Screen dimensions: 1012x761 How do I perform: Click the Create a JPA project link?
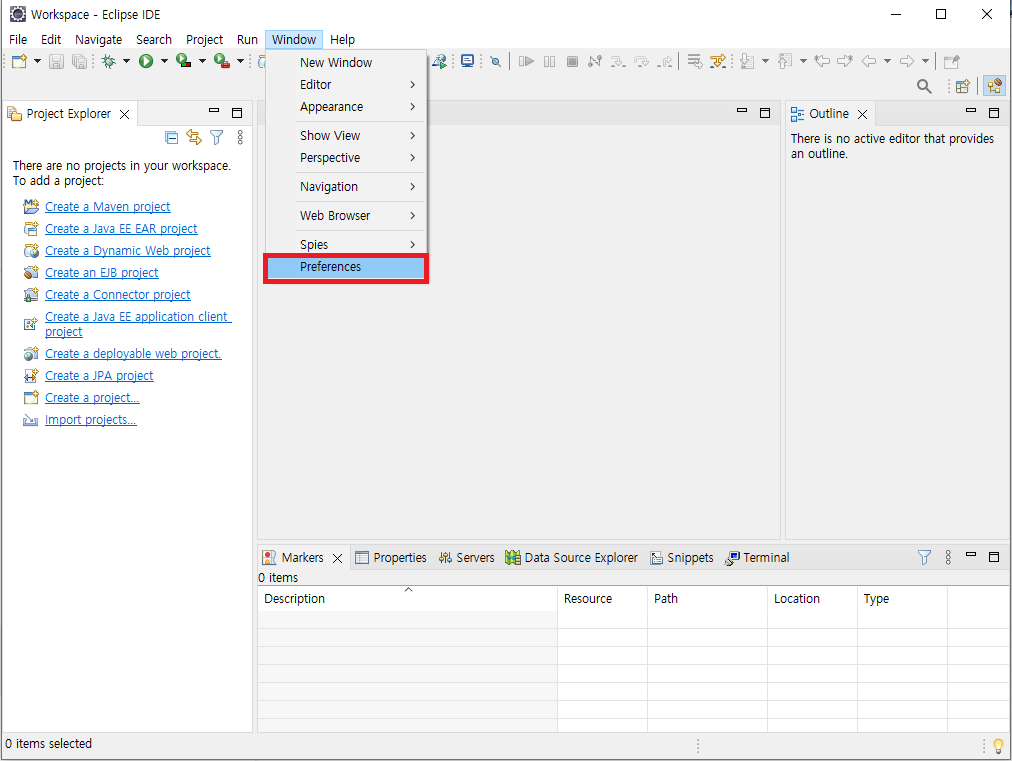pyautogui.click(x=99, y=376)
